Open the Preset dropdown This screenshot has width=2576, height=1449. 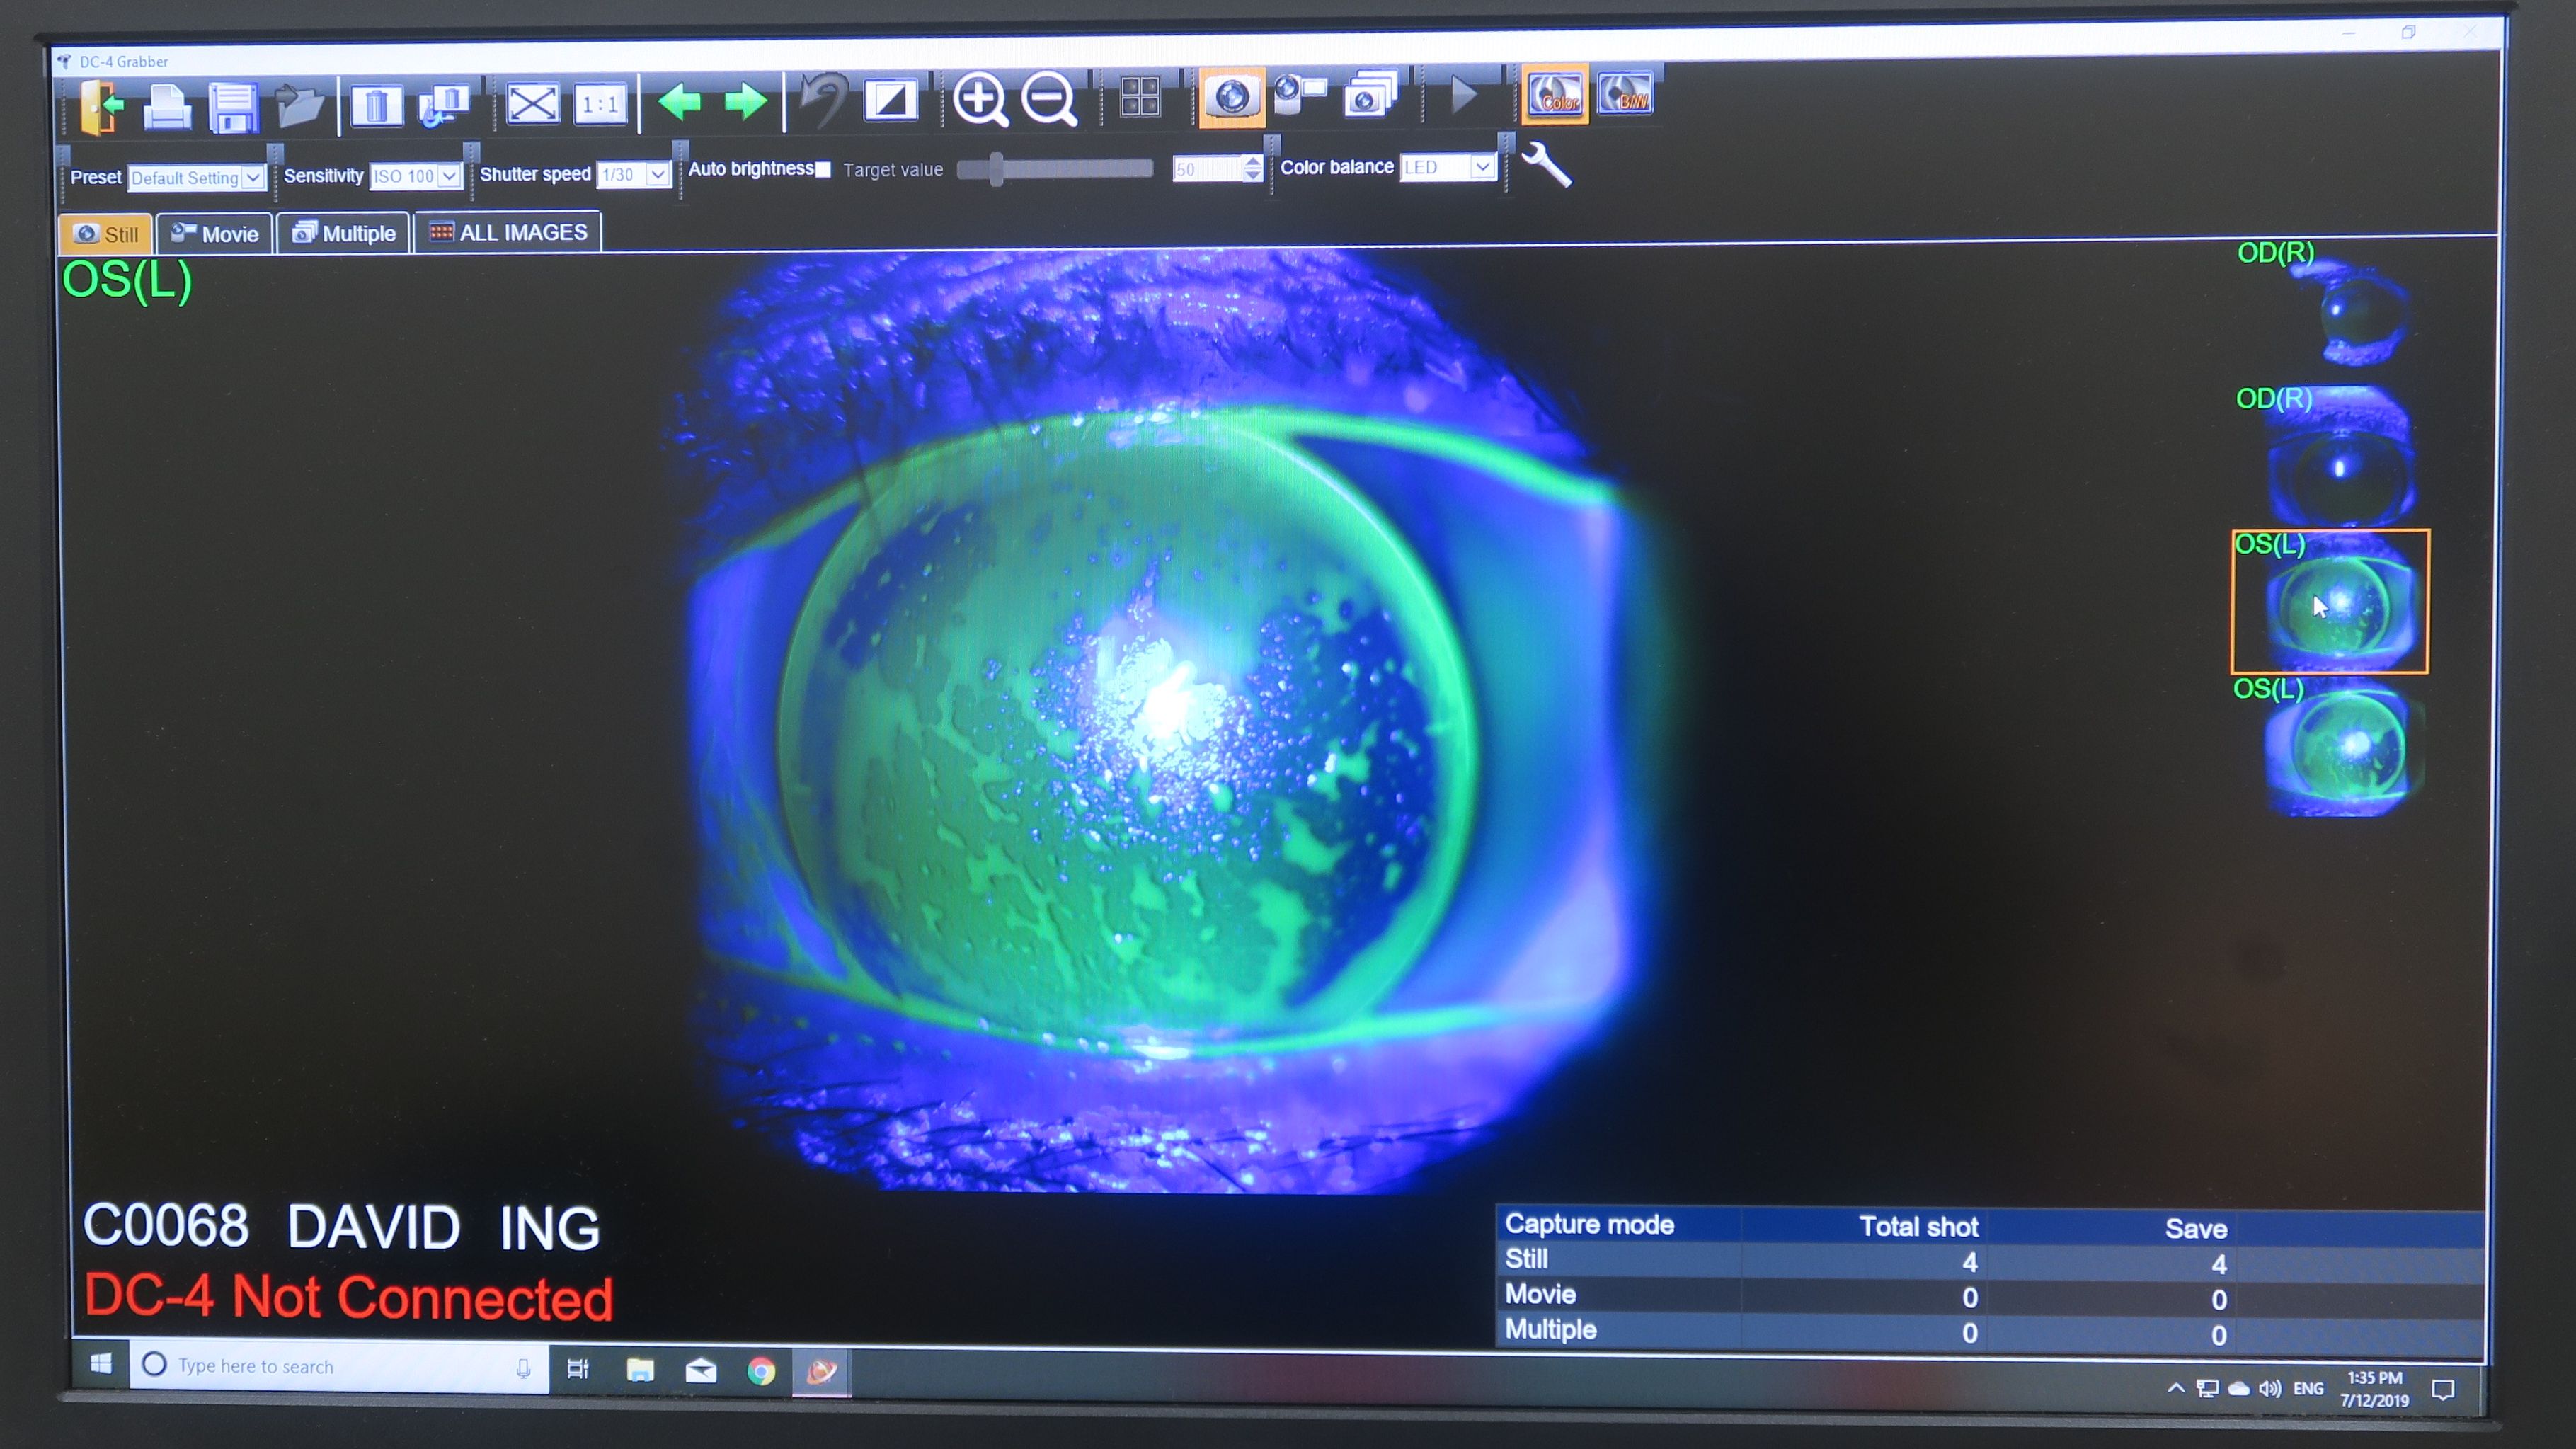[x=196, y=178]
